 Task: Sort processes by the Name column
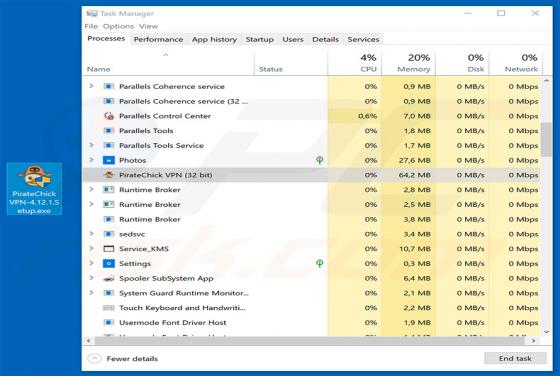(169, 63)
